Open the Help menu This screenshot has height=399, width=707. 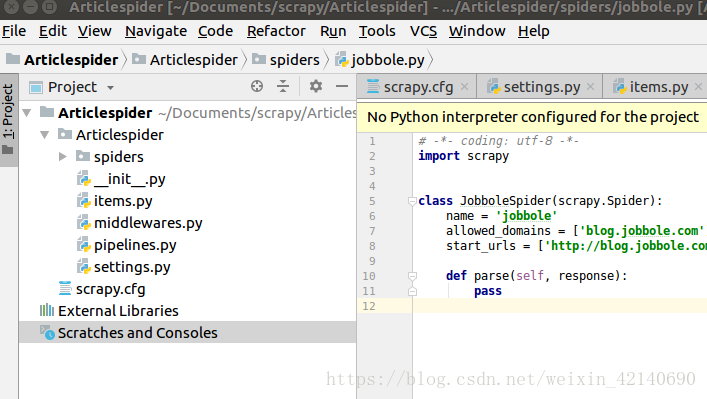coord(533,31)
